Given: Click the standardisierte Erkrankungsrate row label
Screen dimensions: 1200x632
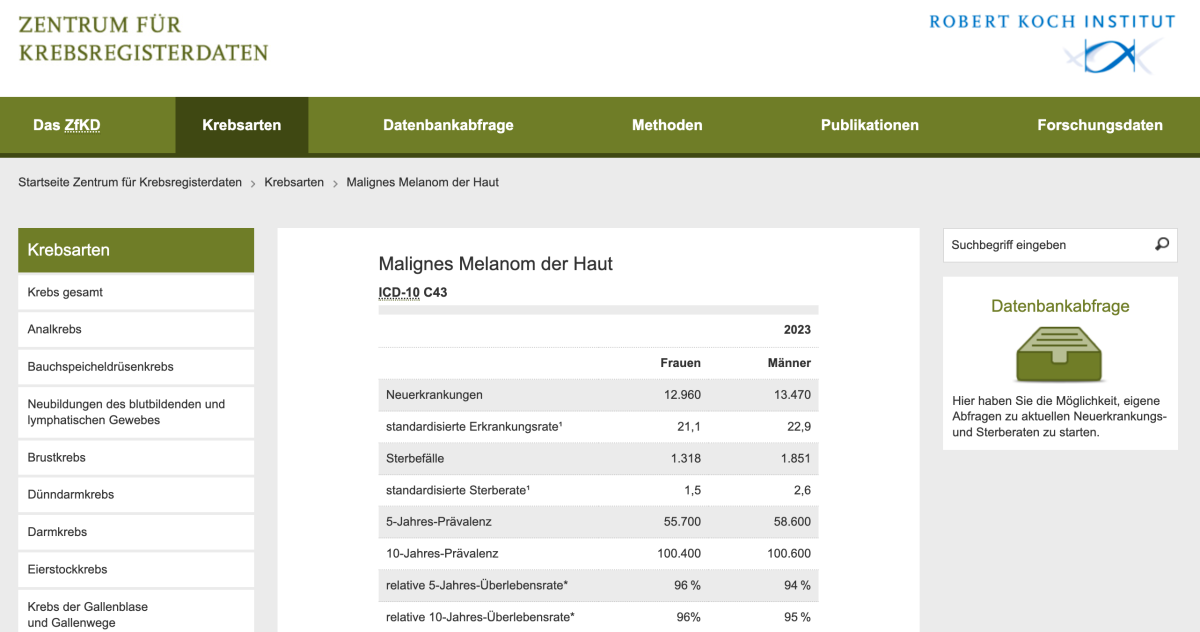Looking at the screenshot, I should click(x=474, y=427).
